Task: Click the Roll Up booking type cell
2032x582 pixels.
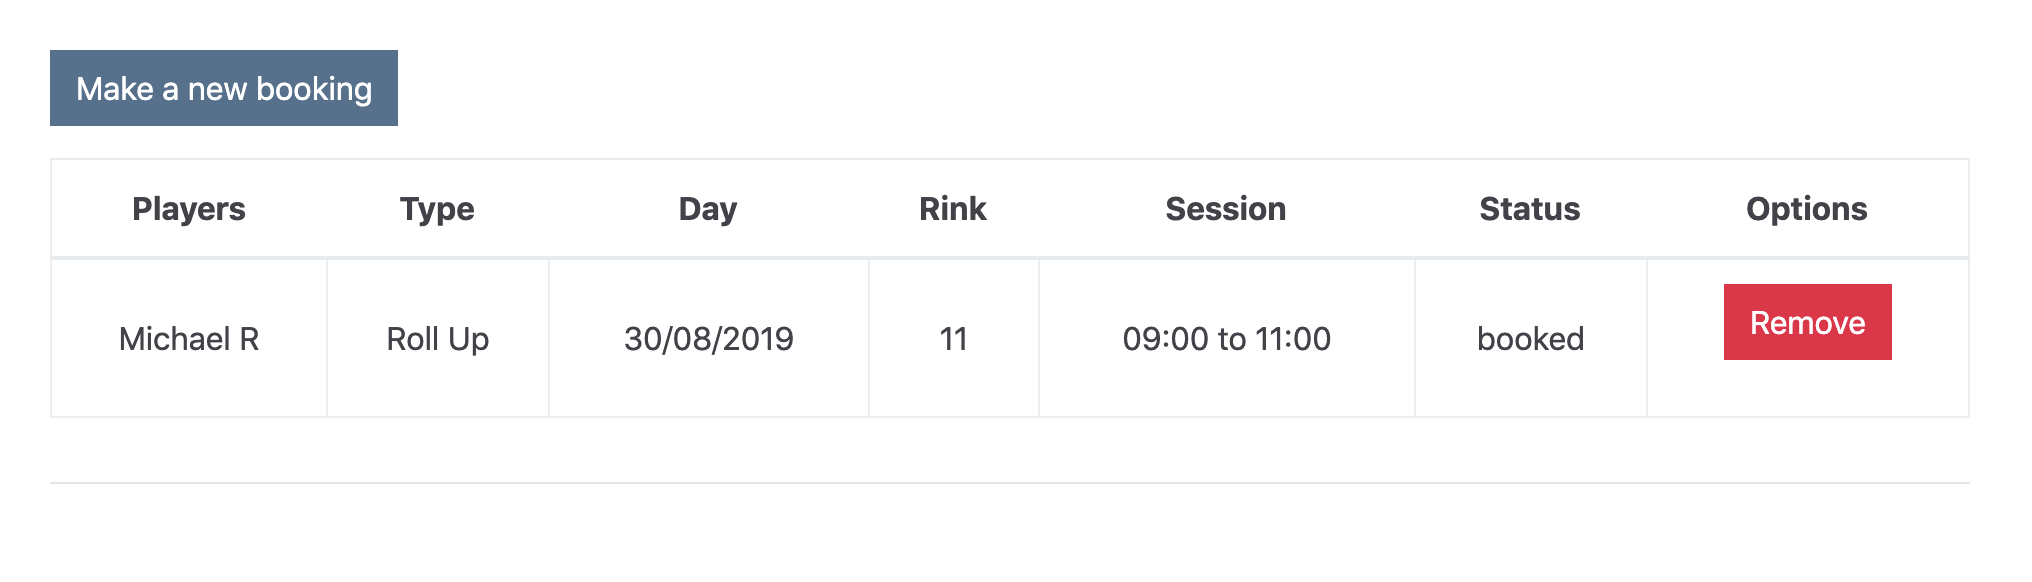Action: click(x=438, y=339)
